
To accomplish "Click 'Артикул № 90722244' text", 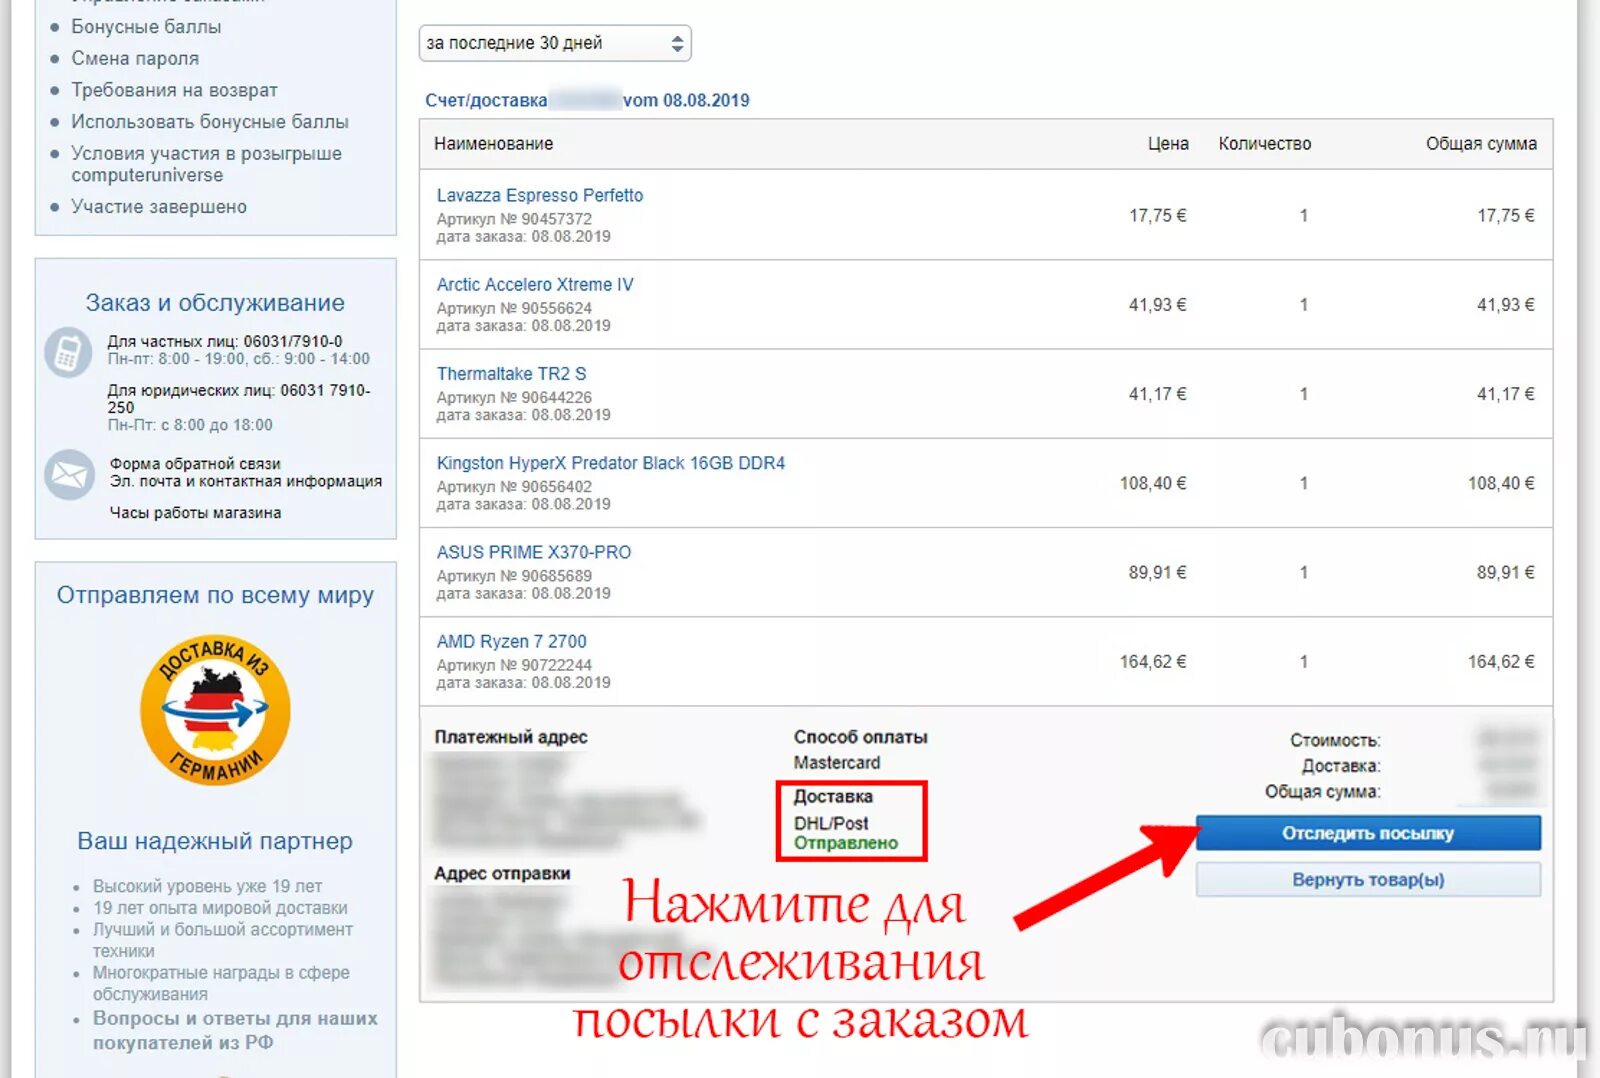I will [x=514, y=665].
